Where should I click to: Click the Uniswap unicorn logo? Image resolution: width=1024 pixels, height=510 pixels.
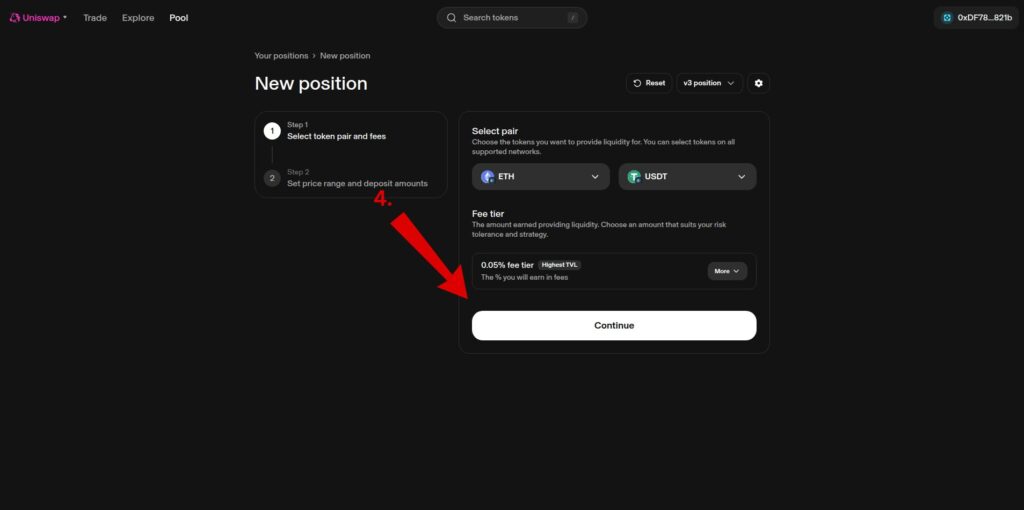[15, 18]
